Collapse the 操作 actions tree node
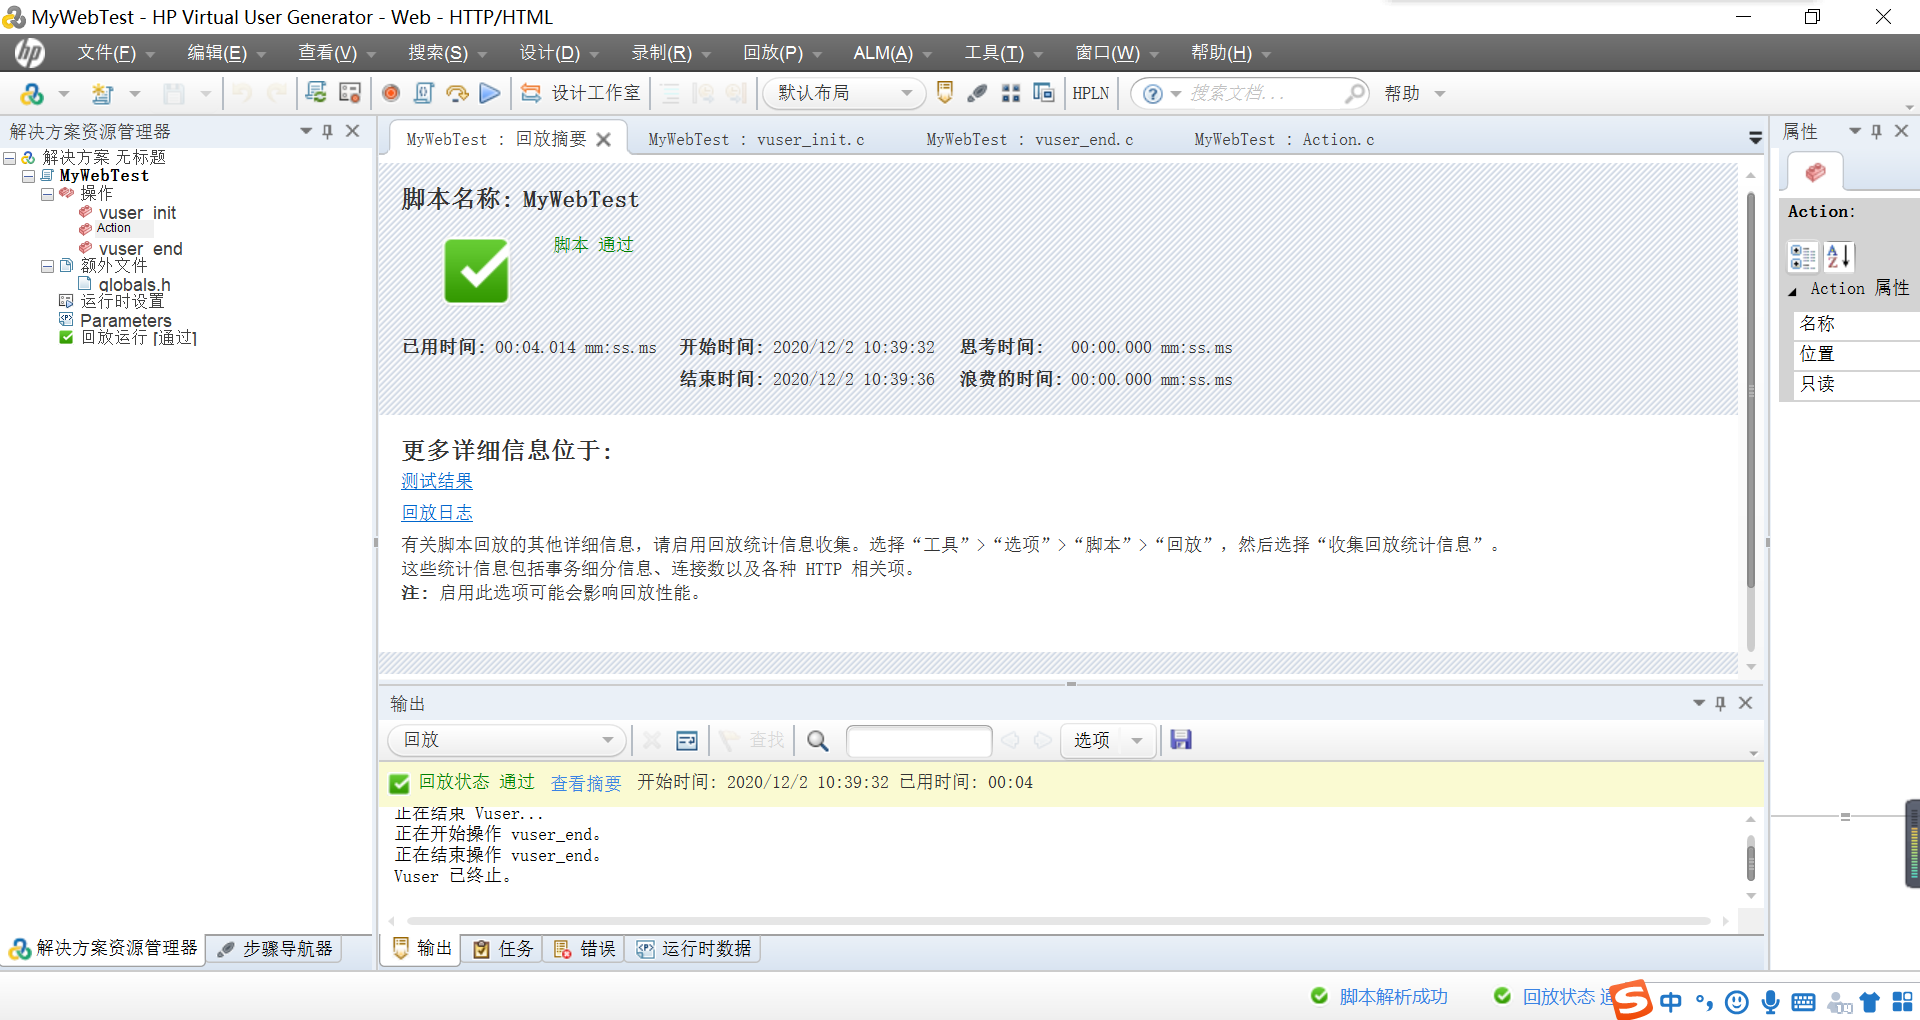Viewport: 1920px width, 1020px height. click(x=47, y=194)
